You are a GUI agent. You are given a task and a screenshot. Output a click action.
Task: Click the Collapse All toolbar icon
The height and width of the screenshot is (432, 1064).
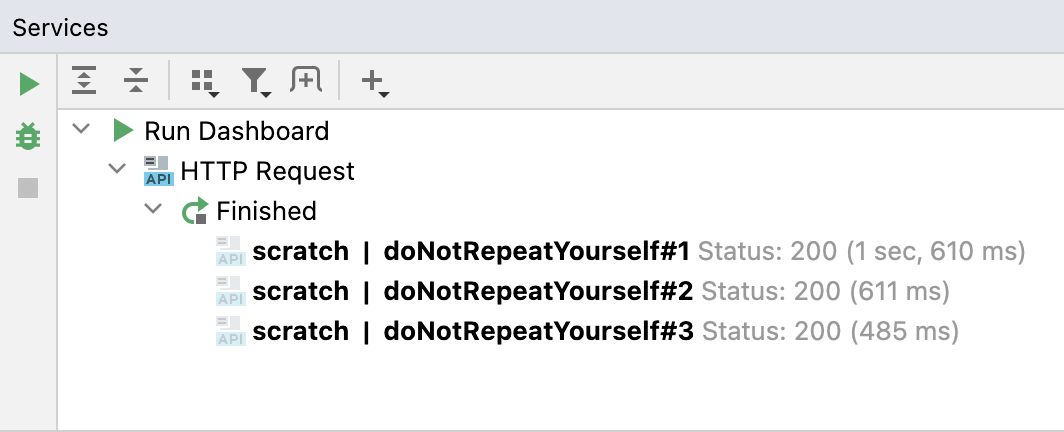[136, 81]
